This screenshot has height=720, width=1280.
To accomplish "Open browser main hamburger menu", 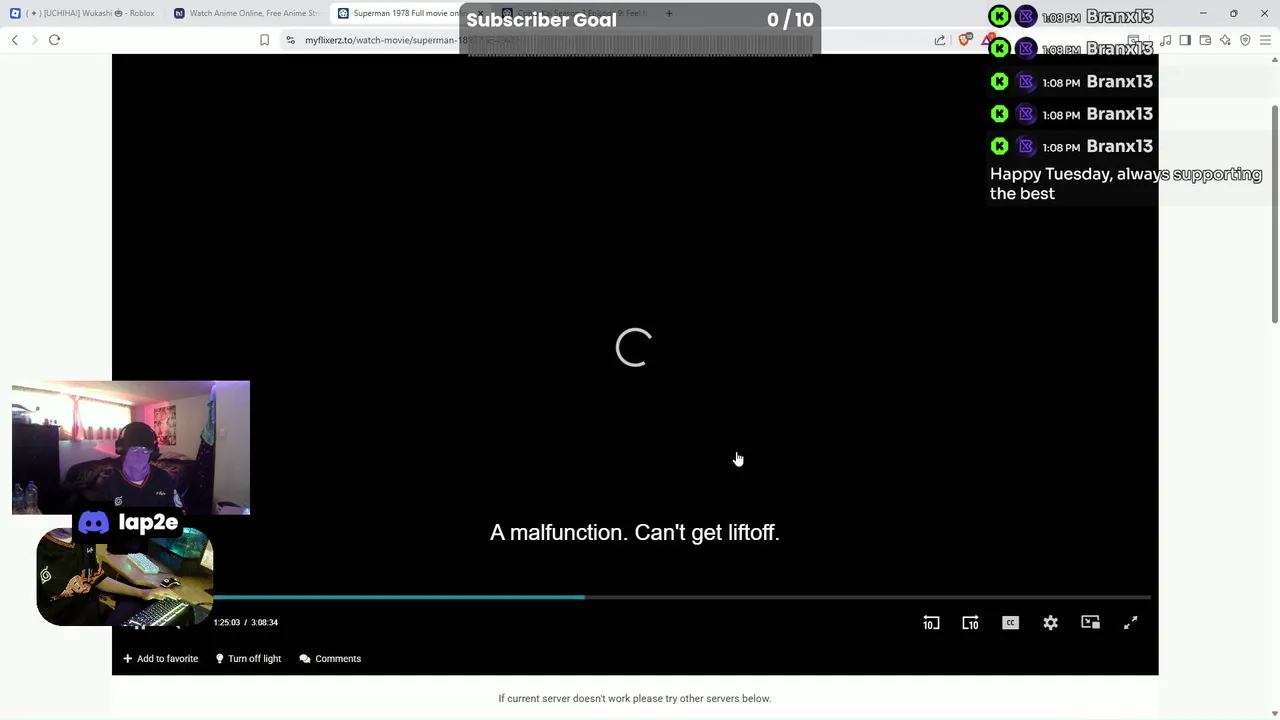I will click(1265, 40).
